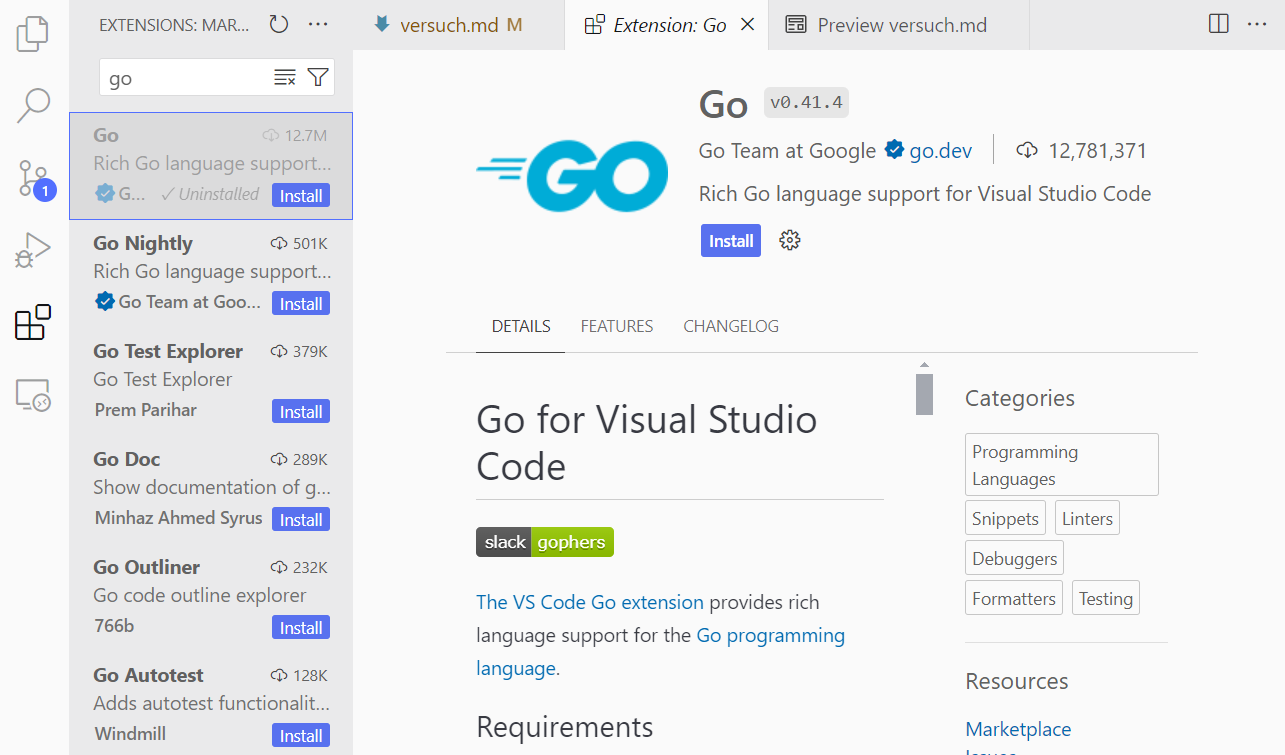
Task: Select Go Nightly in extensions list
Action: 211,274
